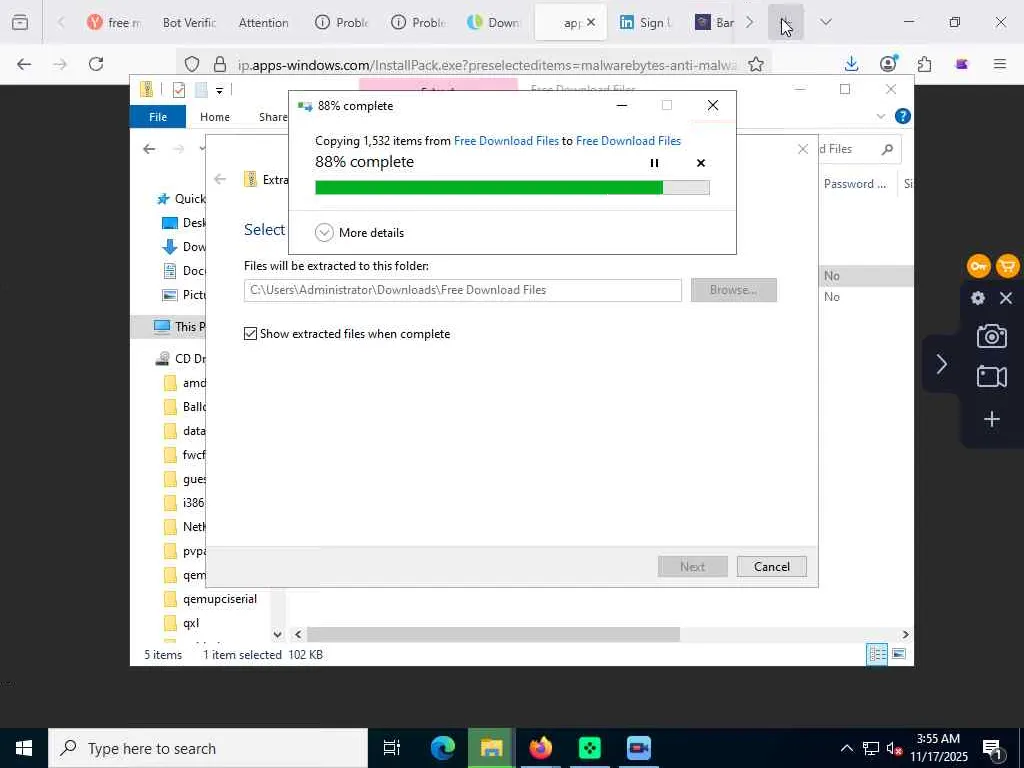The image size is (1024, 768).
Task: Bookmark this page with star icon
Action: click(x=756, y=64)
